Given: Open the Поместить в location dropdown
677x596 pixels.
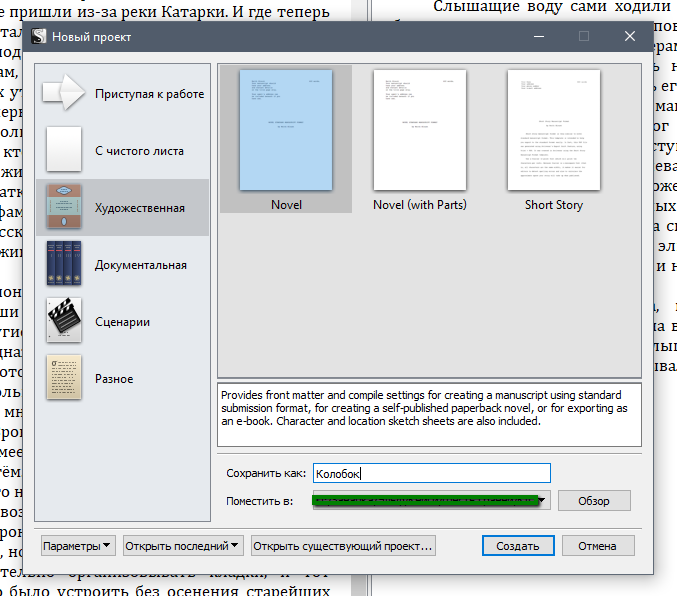Looking at the screenshot, I should pos(543,500).
